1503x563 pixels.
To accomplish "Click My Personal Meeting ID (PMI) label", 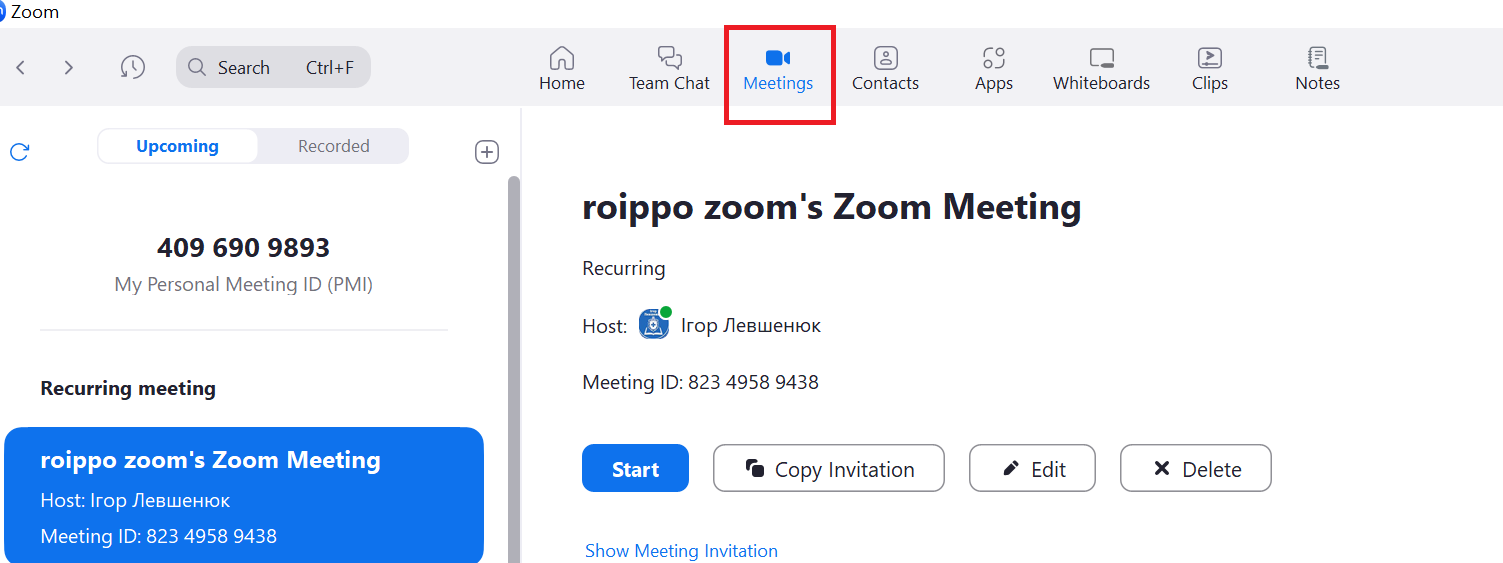I will point(243,285).
